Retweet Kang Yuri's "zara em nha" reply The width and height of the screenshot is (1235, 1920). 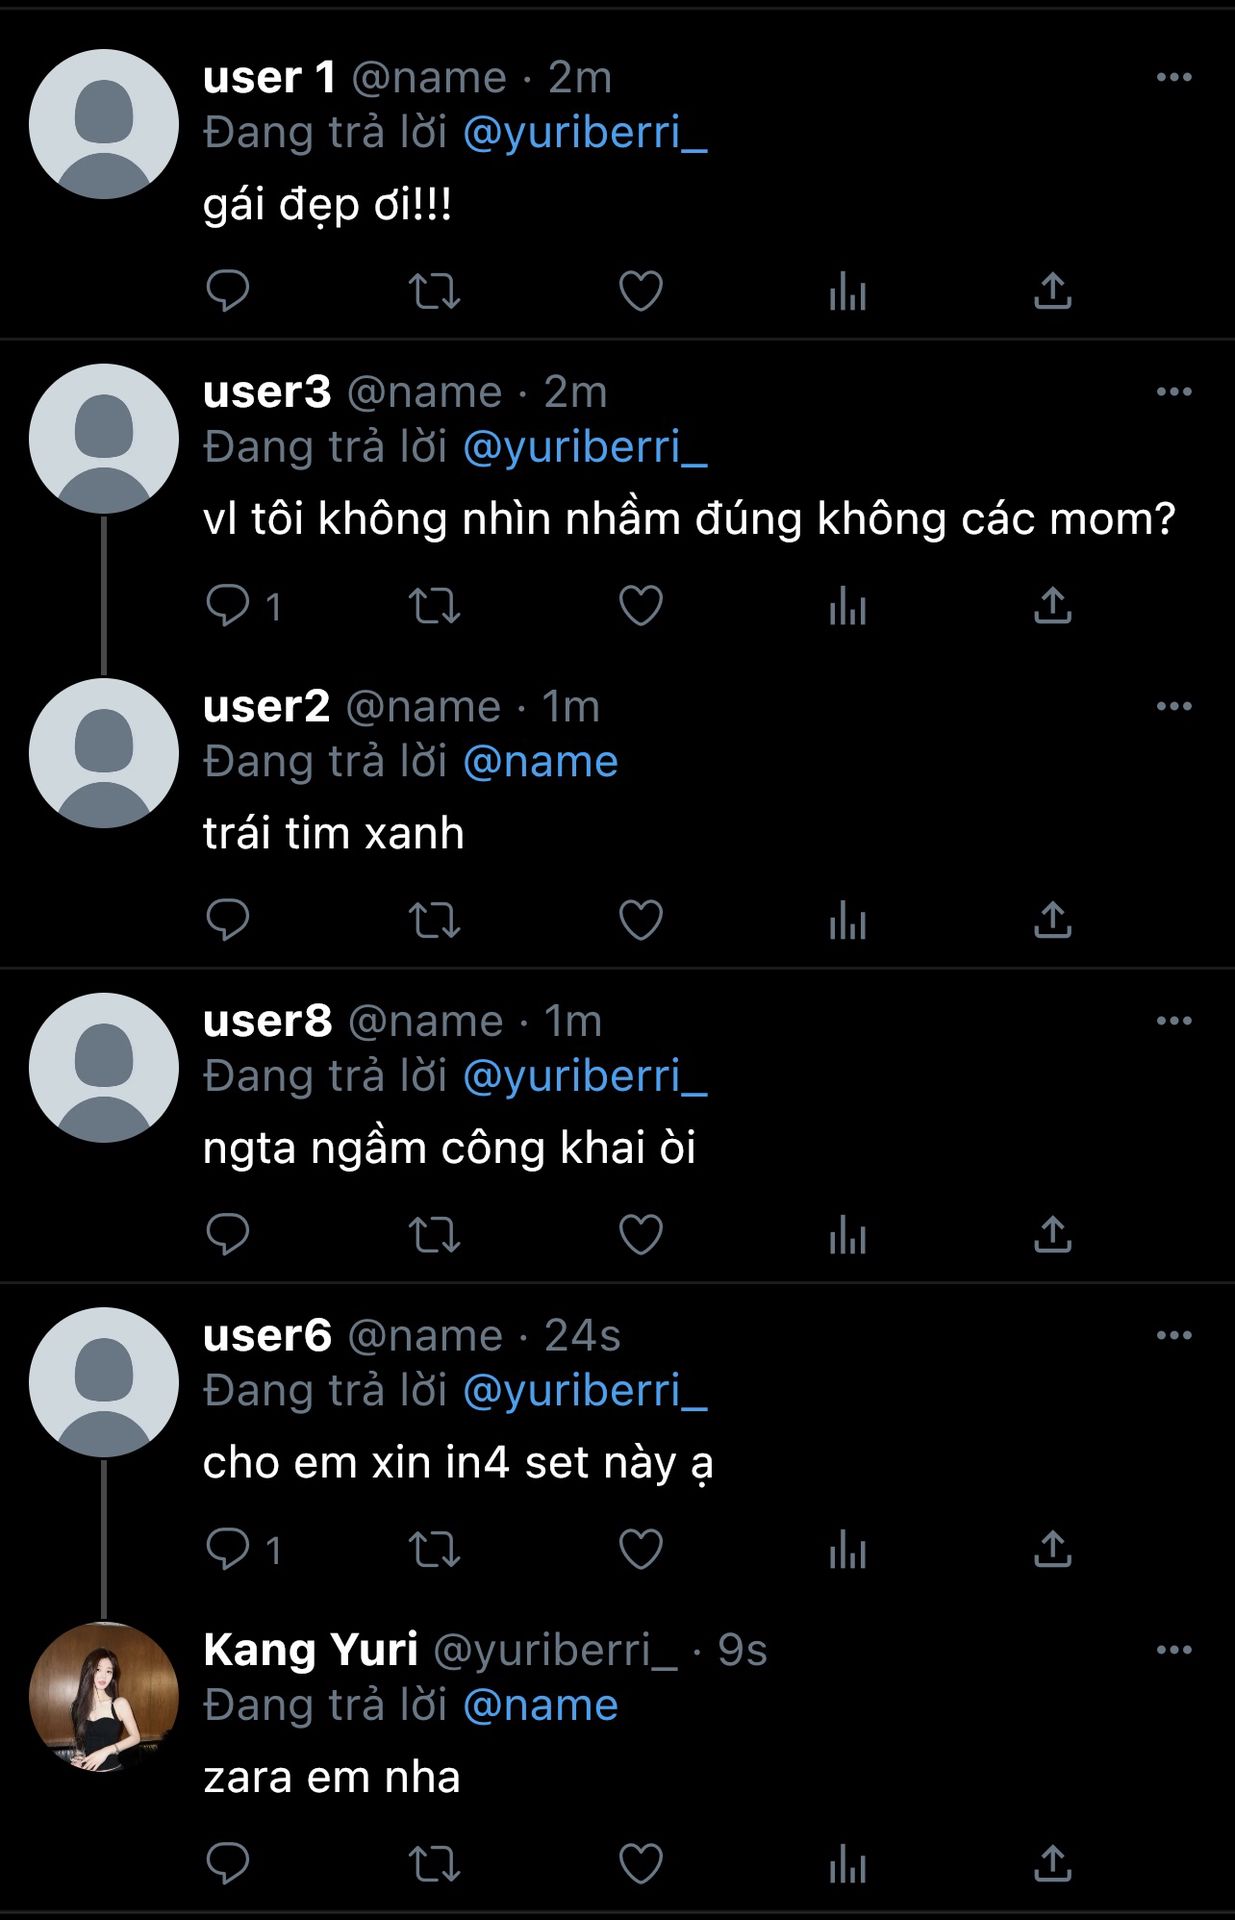coord(434,1864)
